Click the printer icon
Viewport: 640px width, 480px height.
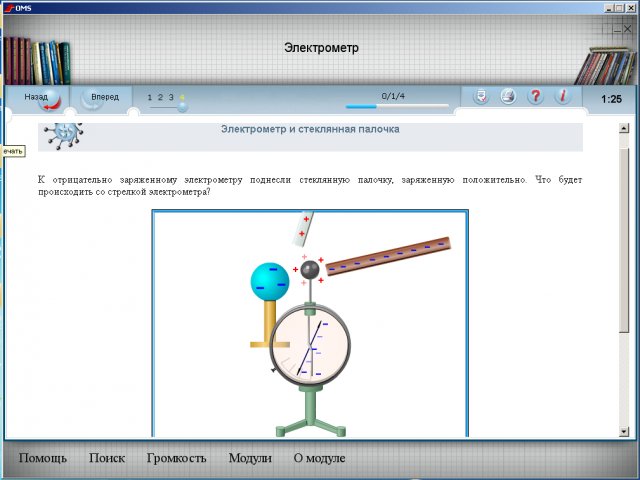(x=508, y=97)
